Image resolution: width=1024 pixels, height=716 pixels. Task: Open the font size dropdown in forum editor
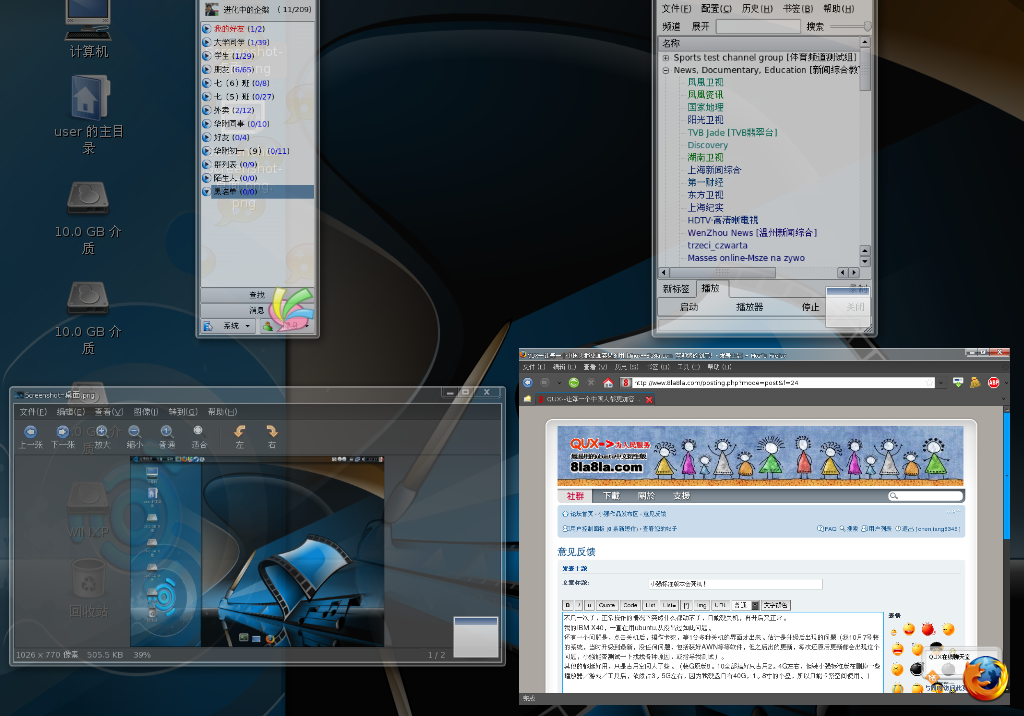pos(745,606)
